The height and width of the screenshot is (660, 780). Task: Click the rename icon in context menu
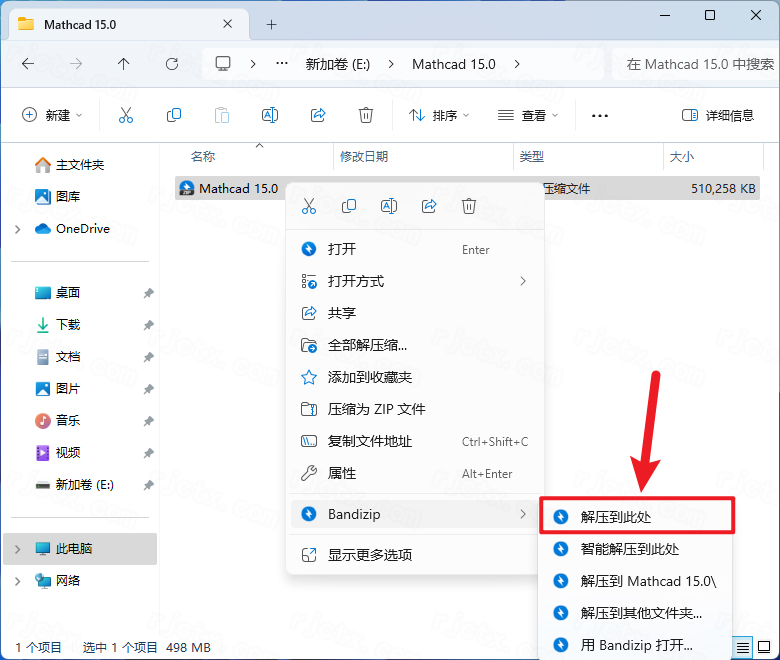pos(389,206)
